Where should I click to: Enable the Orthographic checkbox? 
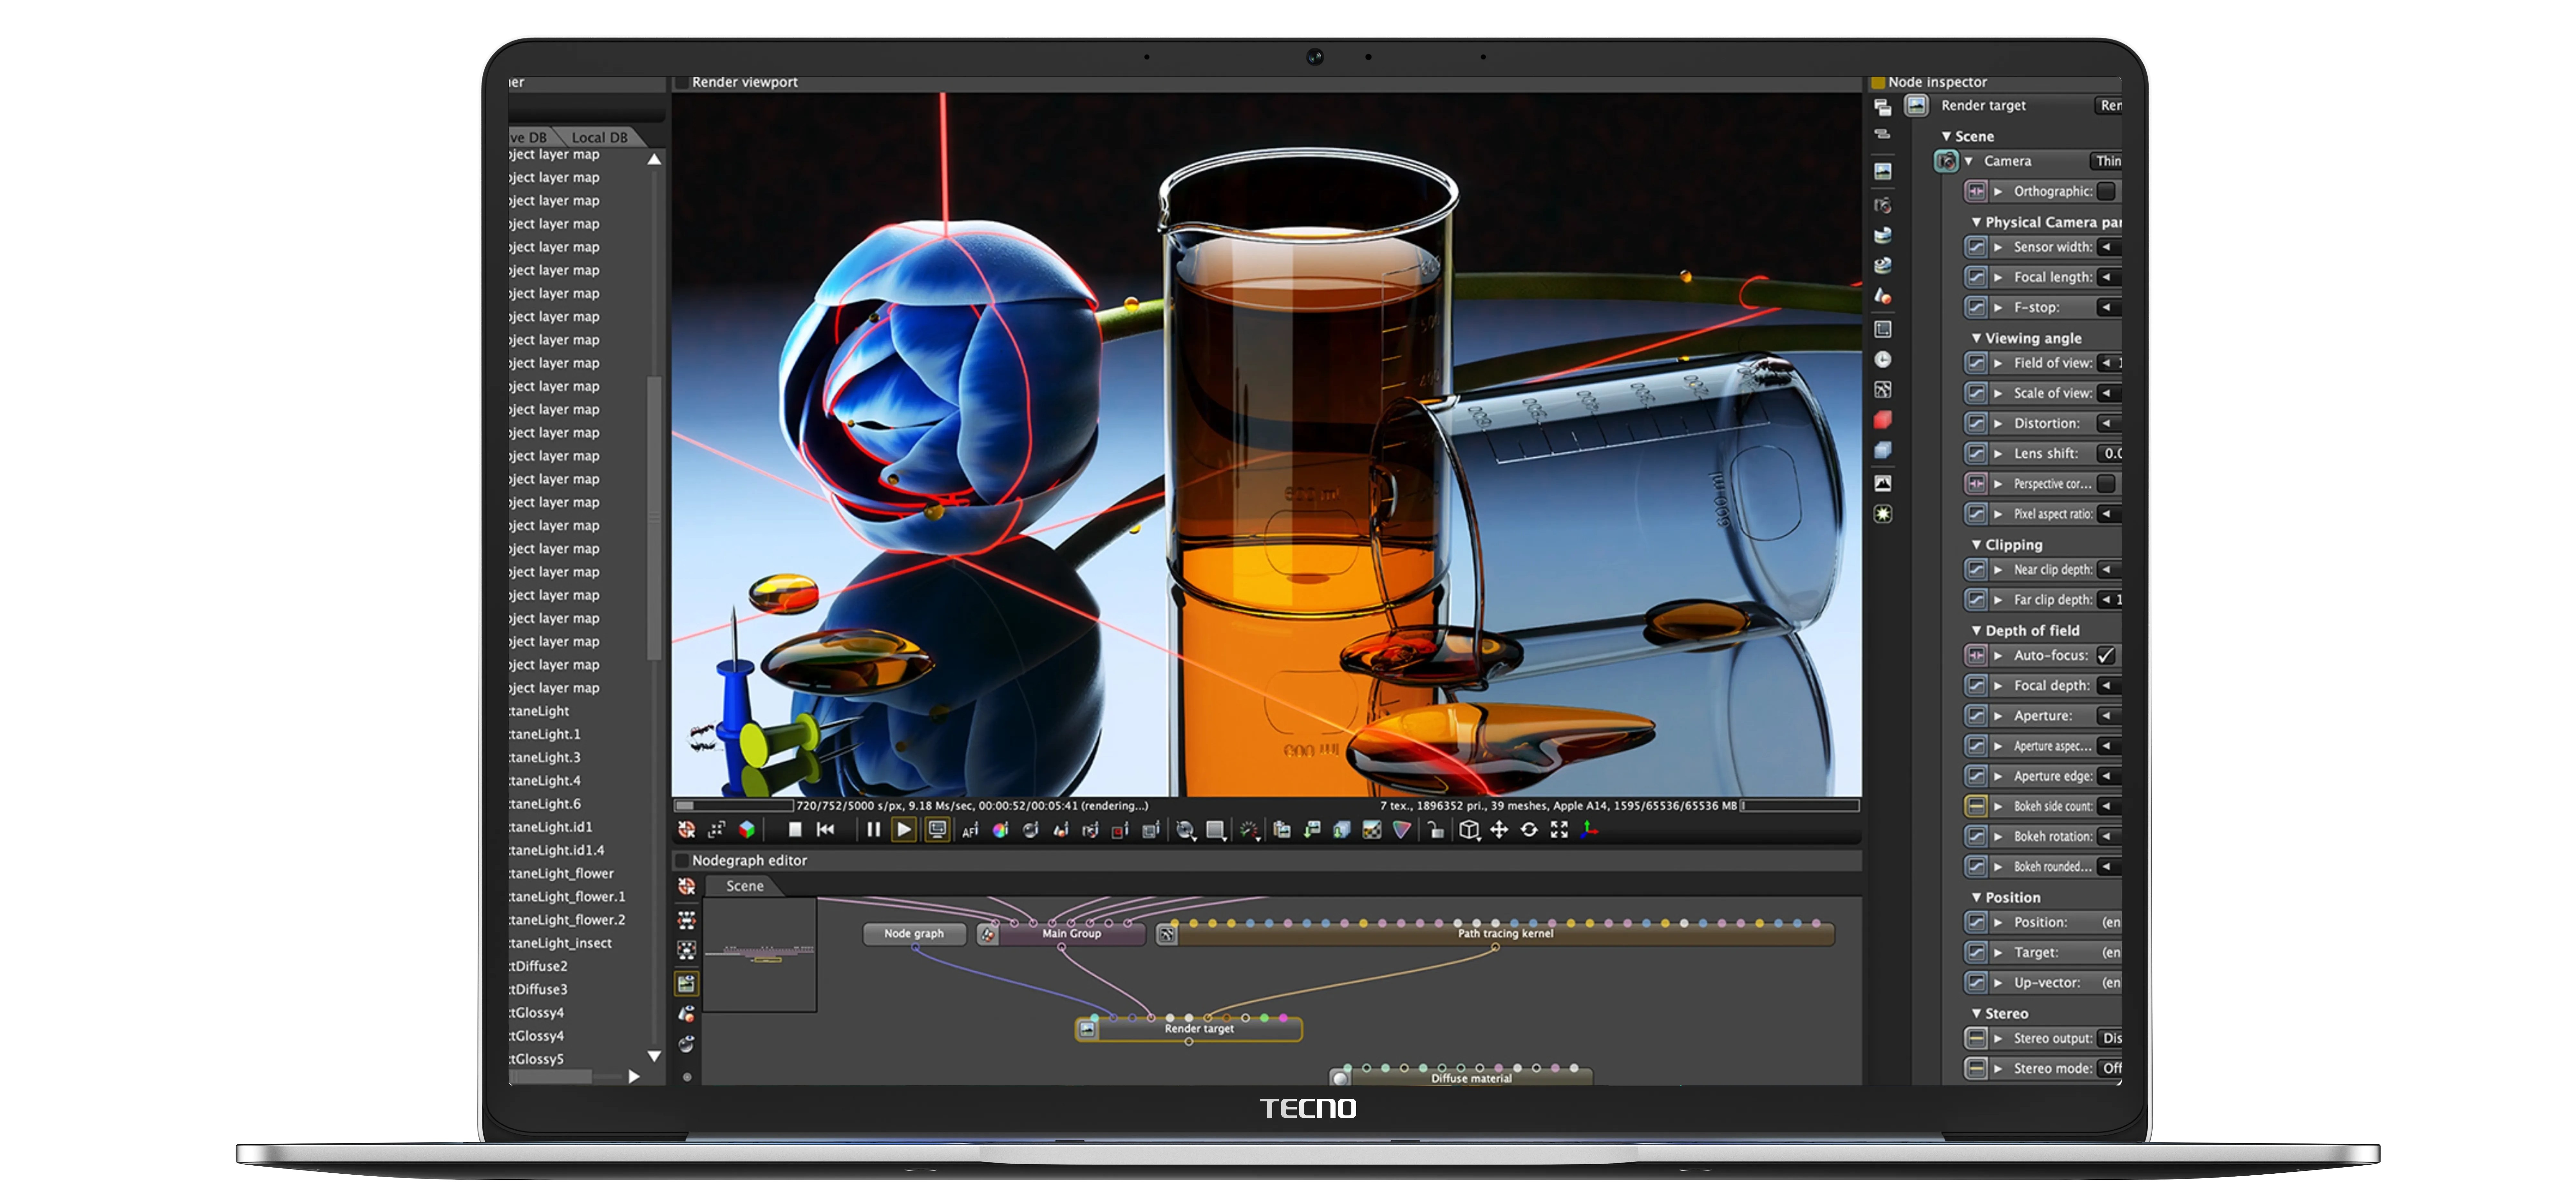pyautogui.click(x=2106, y=191)
